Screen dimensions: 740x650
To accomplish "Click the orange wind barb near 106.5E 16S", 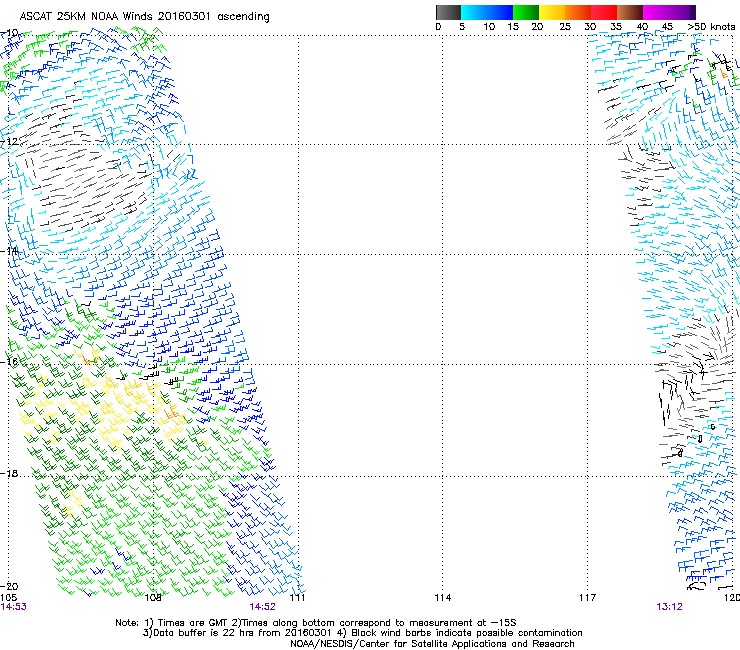I will [88, 360].
